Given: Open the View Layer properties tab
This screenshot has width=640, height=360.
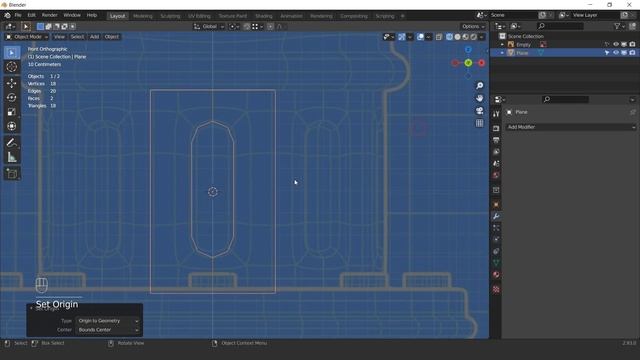Looking at the screenshot, I should click(x=496, y=152).
